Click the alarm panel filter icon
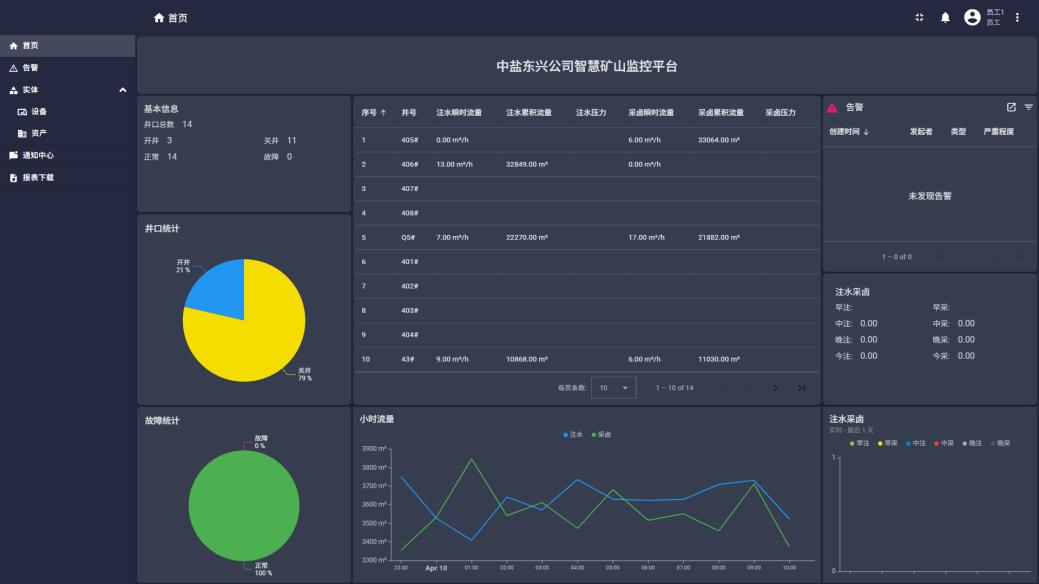Viewport: 1039px width, 584px height. pyautogui.click(x=1028, y=107)
